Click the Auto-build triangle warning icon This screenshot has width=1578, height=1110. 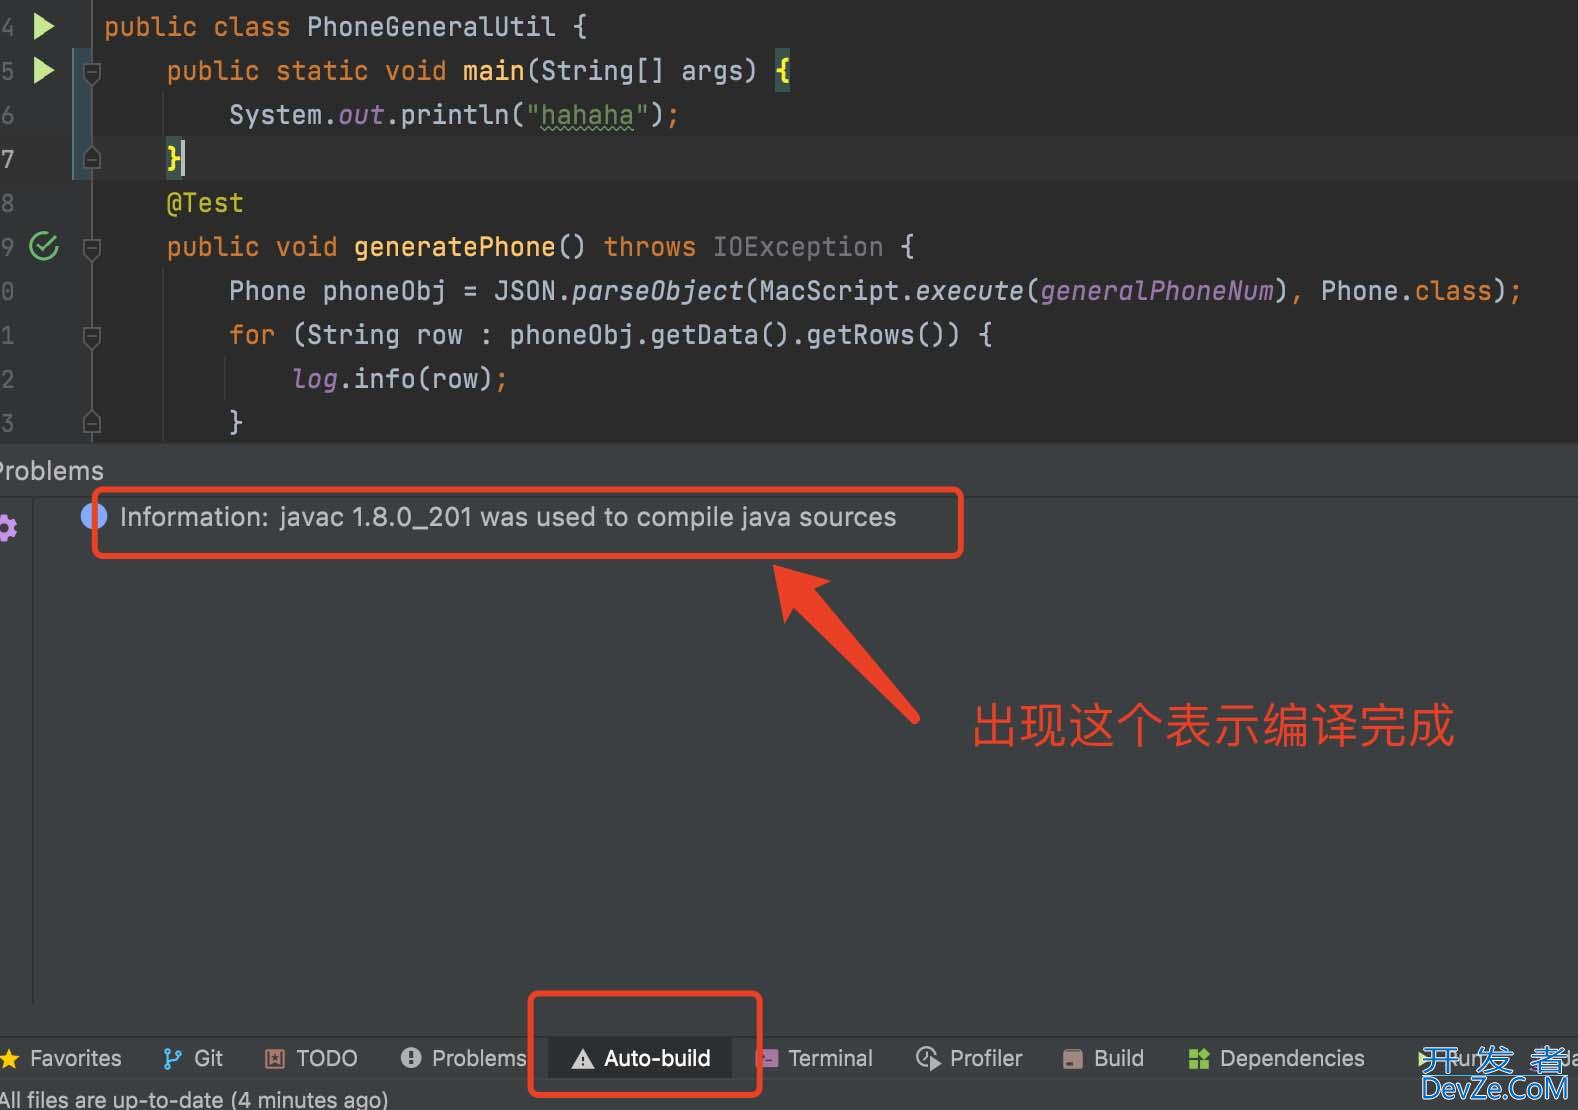click(x=582, y=1059)
